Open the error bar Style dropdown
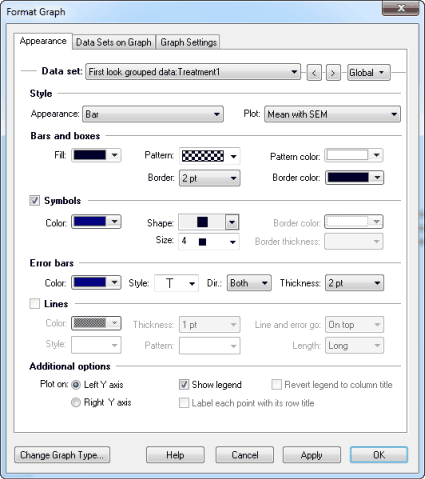The width and height of the screenshot is (425, 479). click(176, 283)
